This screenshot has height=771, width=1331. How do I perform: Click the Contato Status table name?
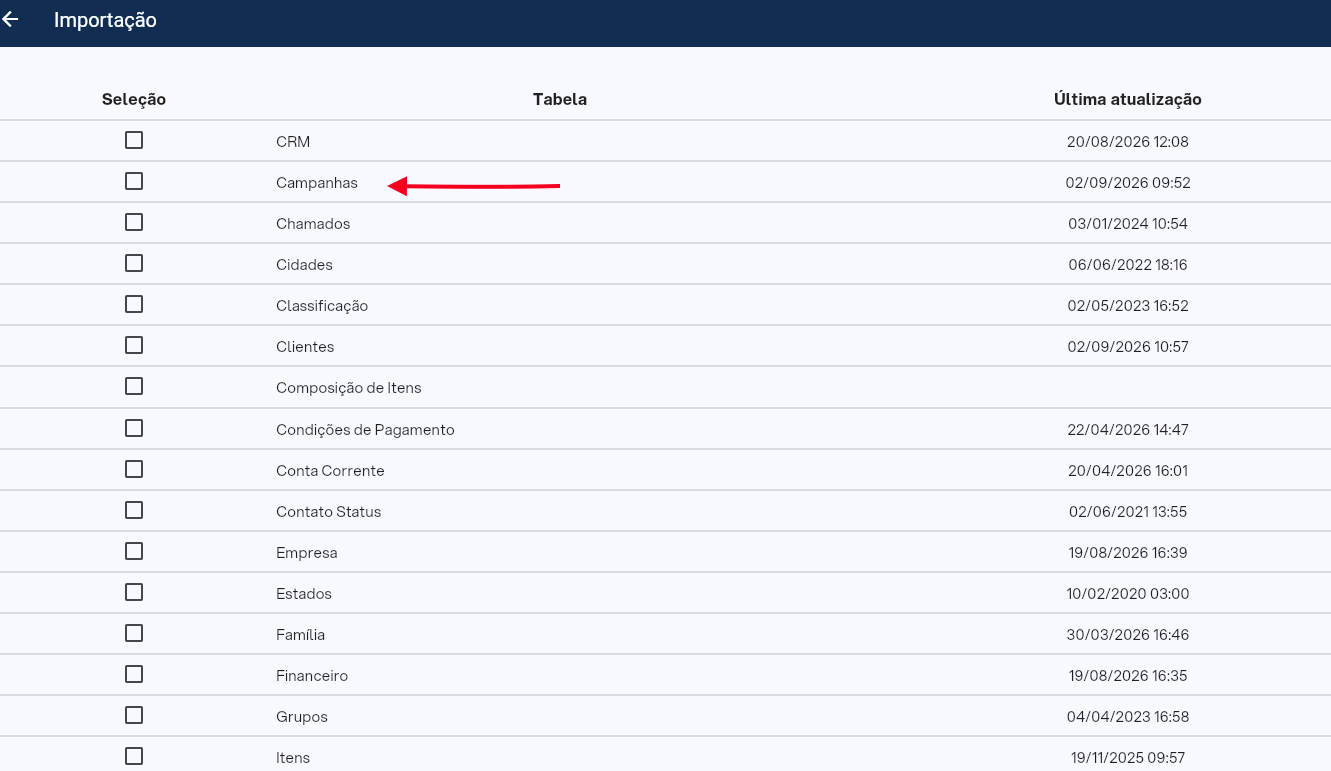(x=329, y=512)
